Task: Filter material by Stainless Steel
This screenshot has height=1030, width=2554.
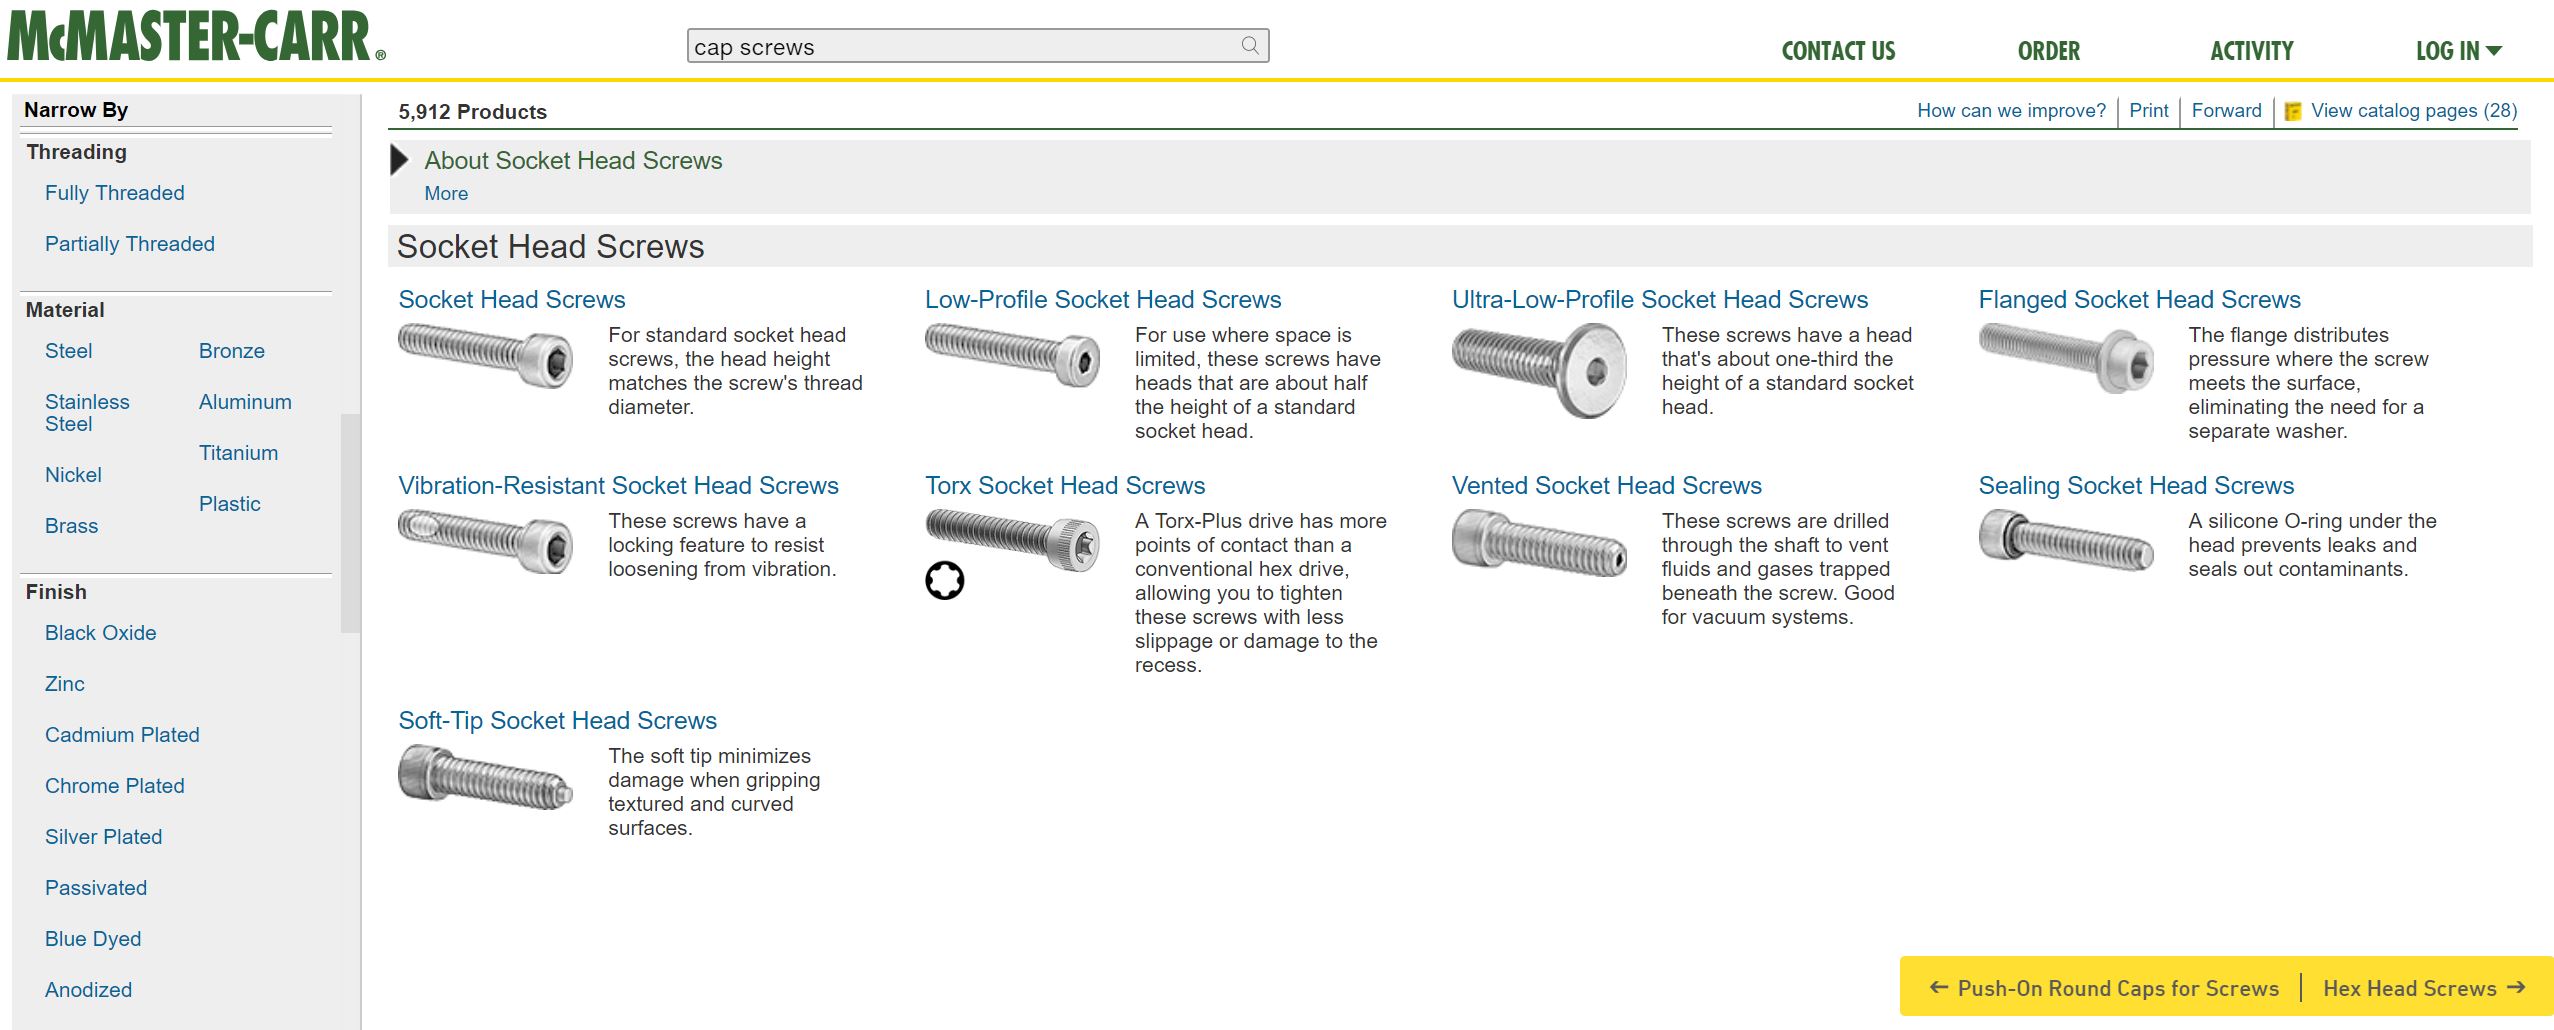Action: (x=87, y=413)
